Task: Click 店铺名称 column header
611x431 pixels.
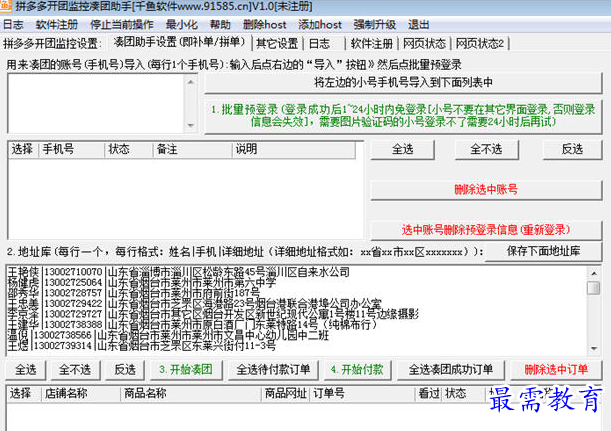Action: (x=81, y=394)
